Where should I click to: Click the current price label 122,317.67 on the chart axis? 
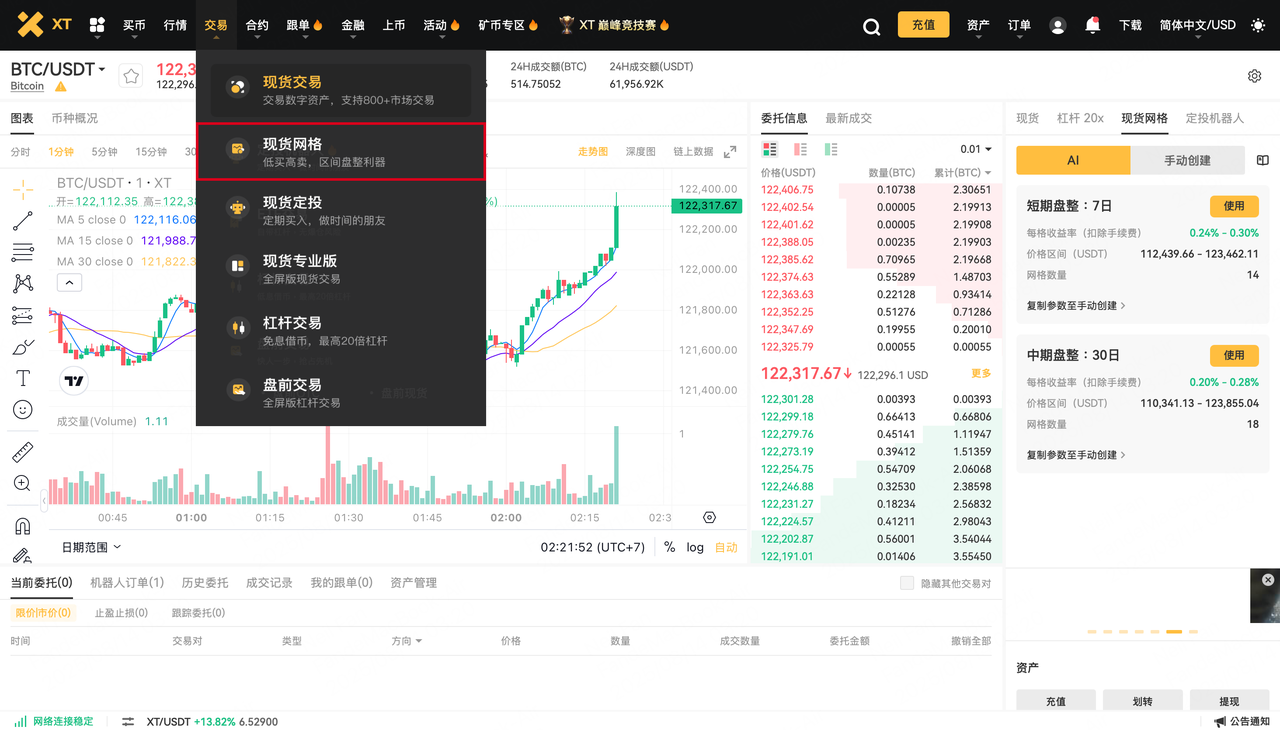(x=708, y=206)
